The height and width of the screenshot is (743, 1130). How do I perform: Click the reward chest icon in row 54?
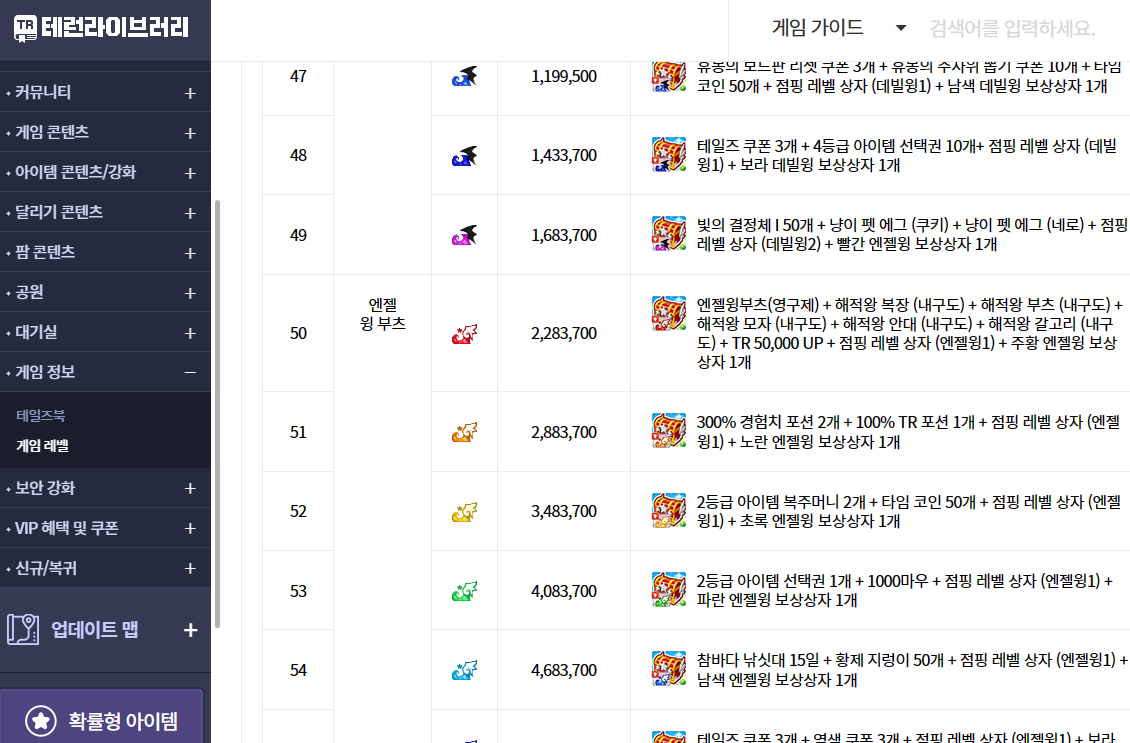point(668,668)
